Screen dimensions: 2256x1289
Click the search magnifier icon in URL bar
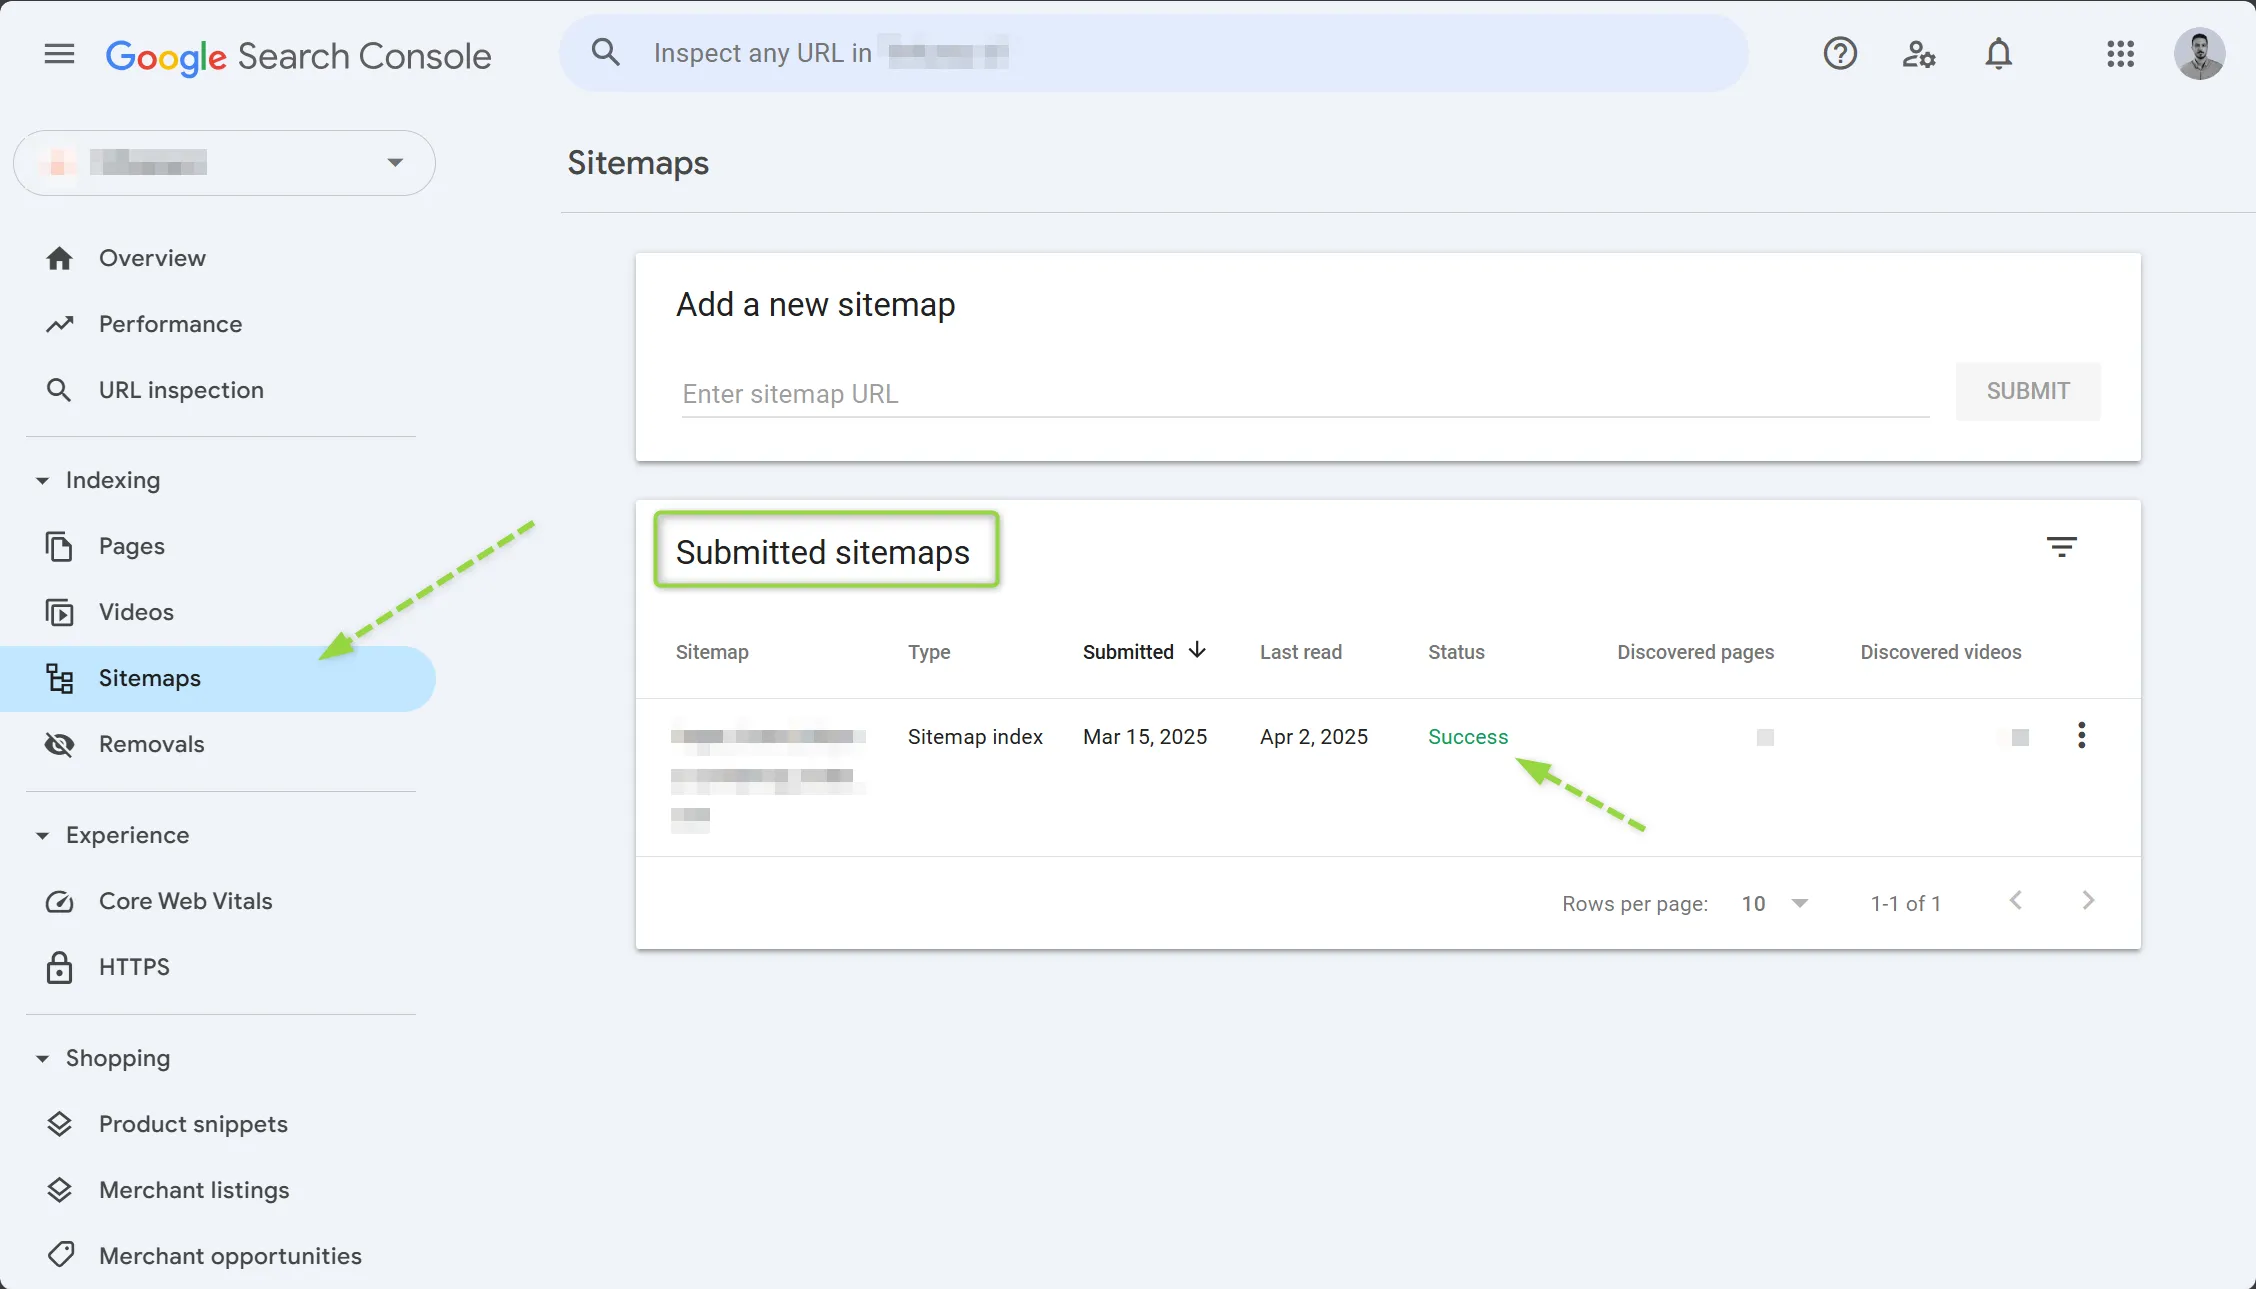[606, 52]
